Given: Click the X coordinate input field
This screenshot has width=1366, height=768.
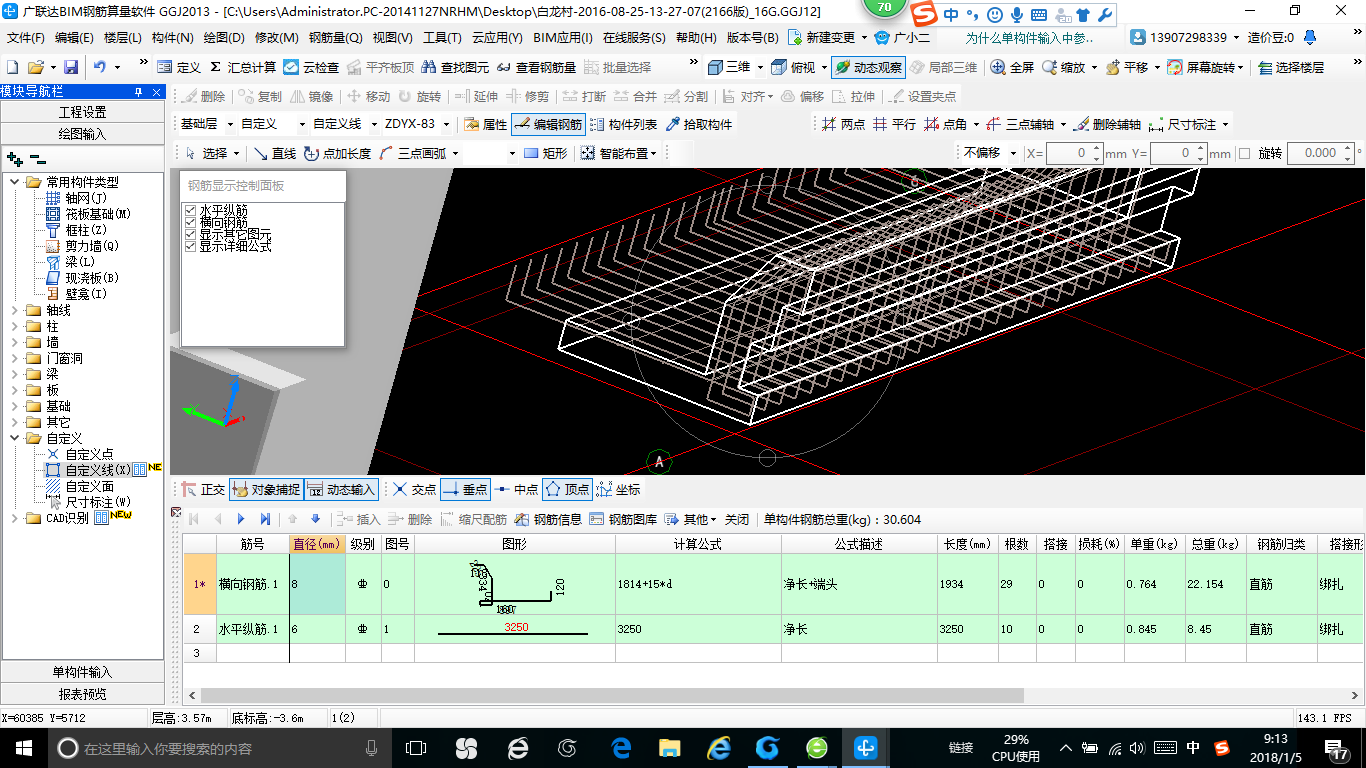Looking at the screenshot, I should coord(1074,153).
